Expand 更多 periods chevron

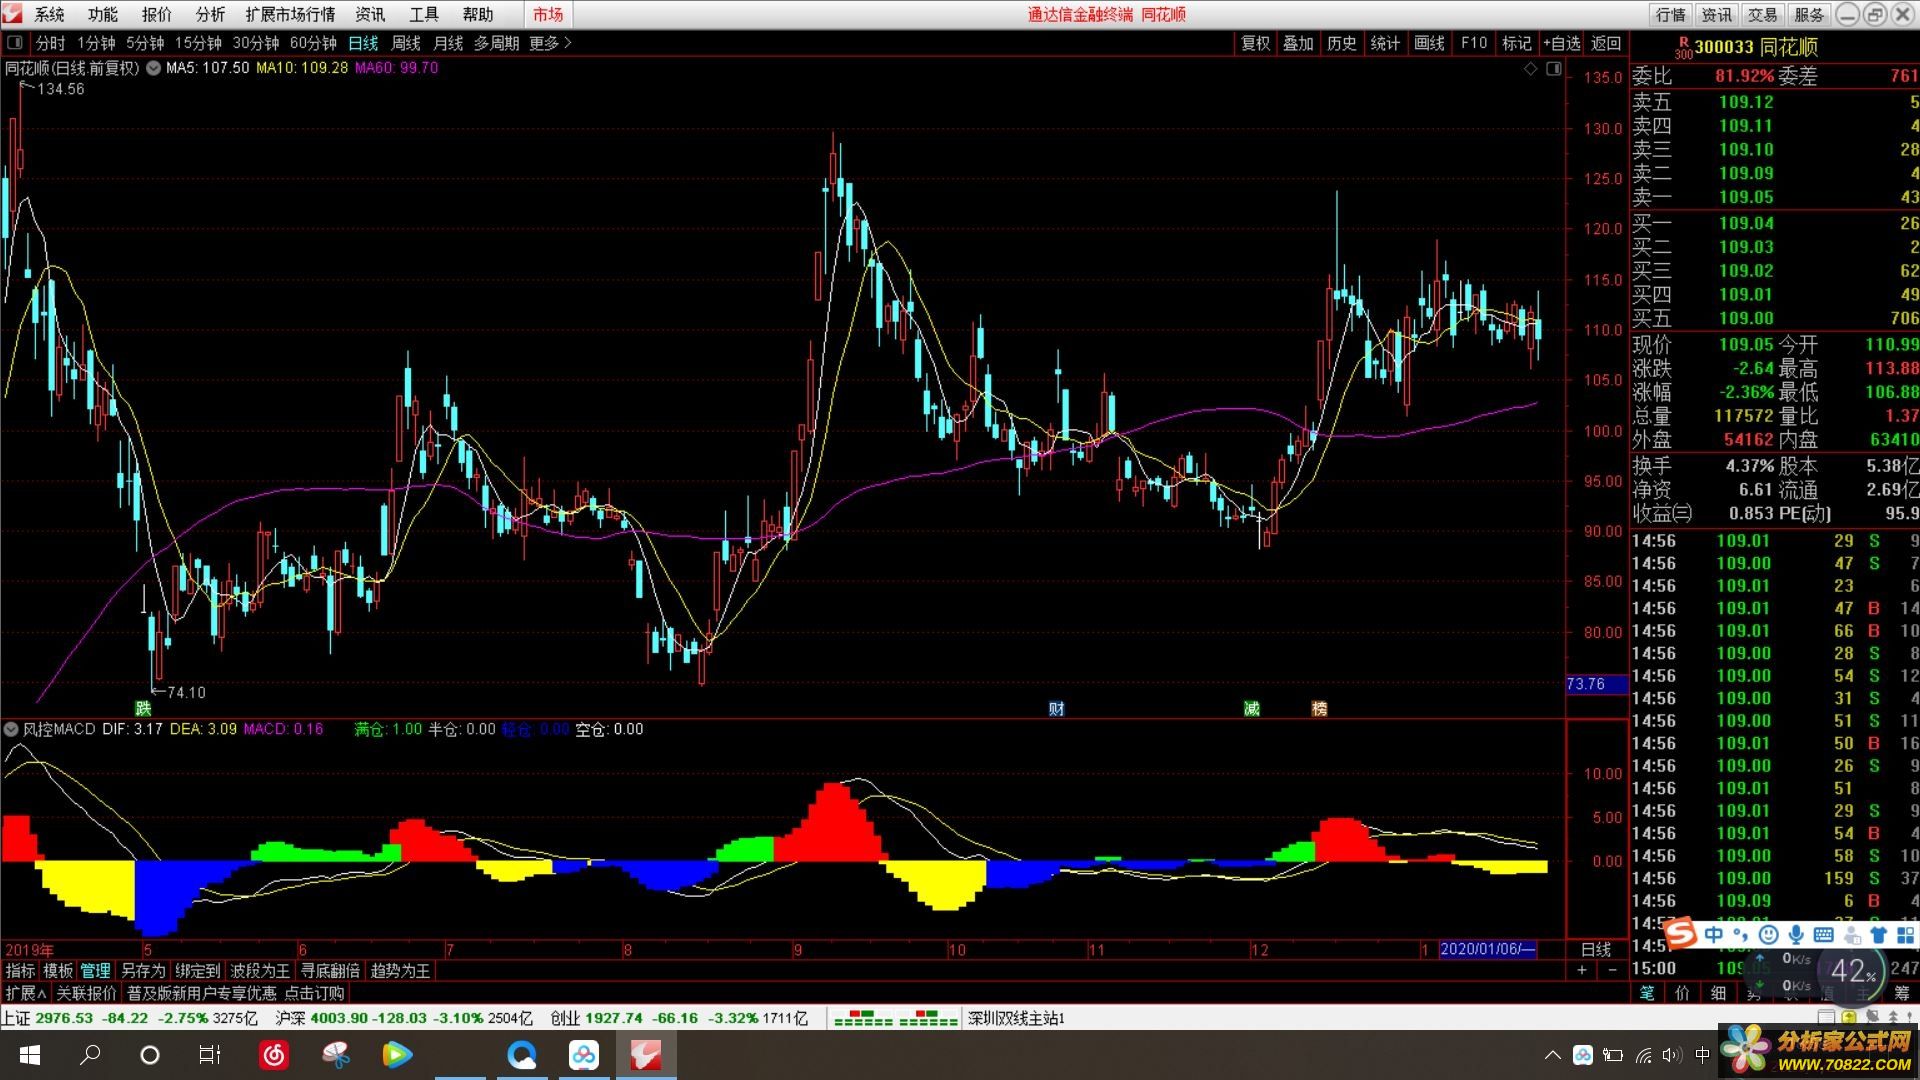pos(567,43)
